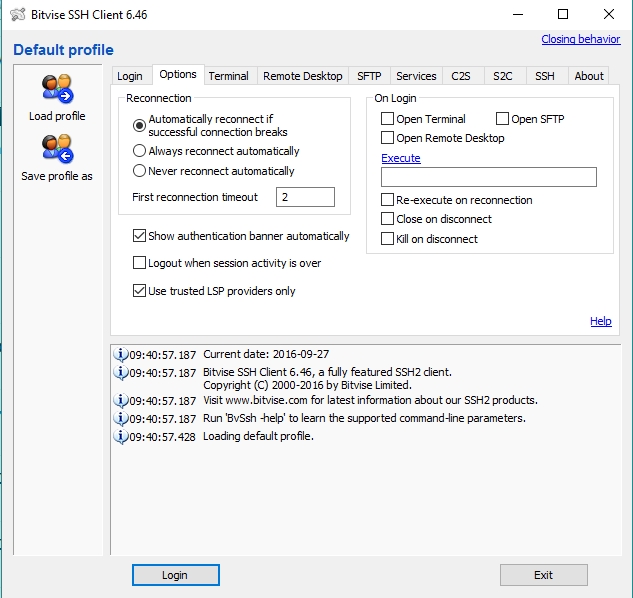Select 'Always reconnect automatically' option
This screenshot has height=598, width=633.
pyautogui.click(x=139, y=151)
